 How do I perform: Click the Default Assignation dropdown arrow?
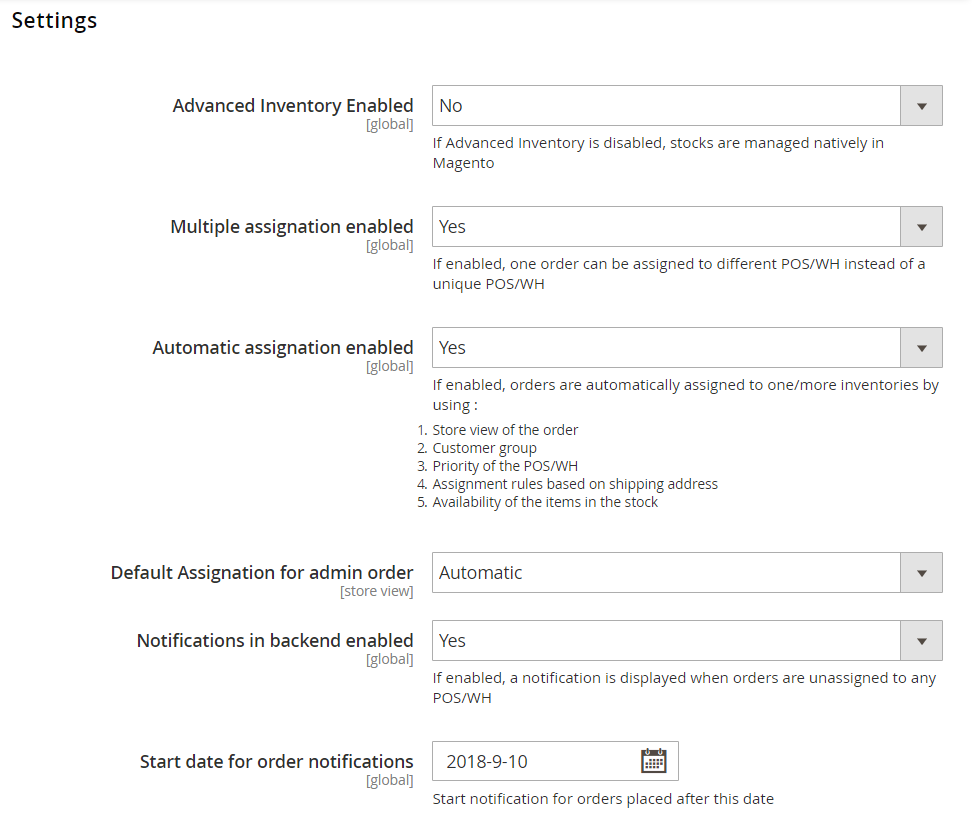pos(921,573)
